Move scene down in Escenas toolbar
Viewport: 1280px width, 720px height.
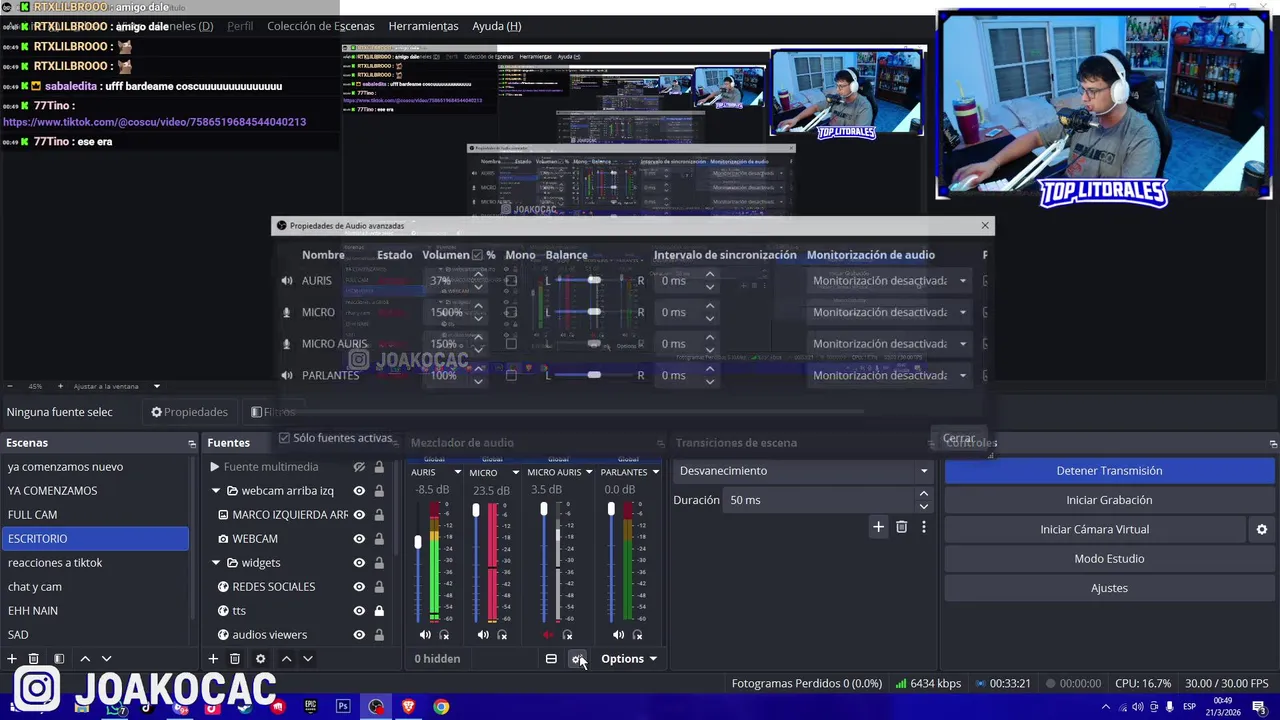pos(107,659)
